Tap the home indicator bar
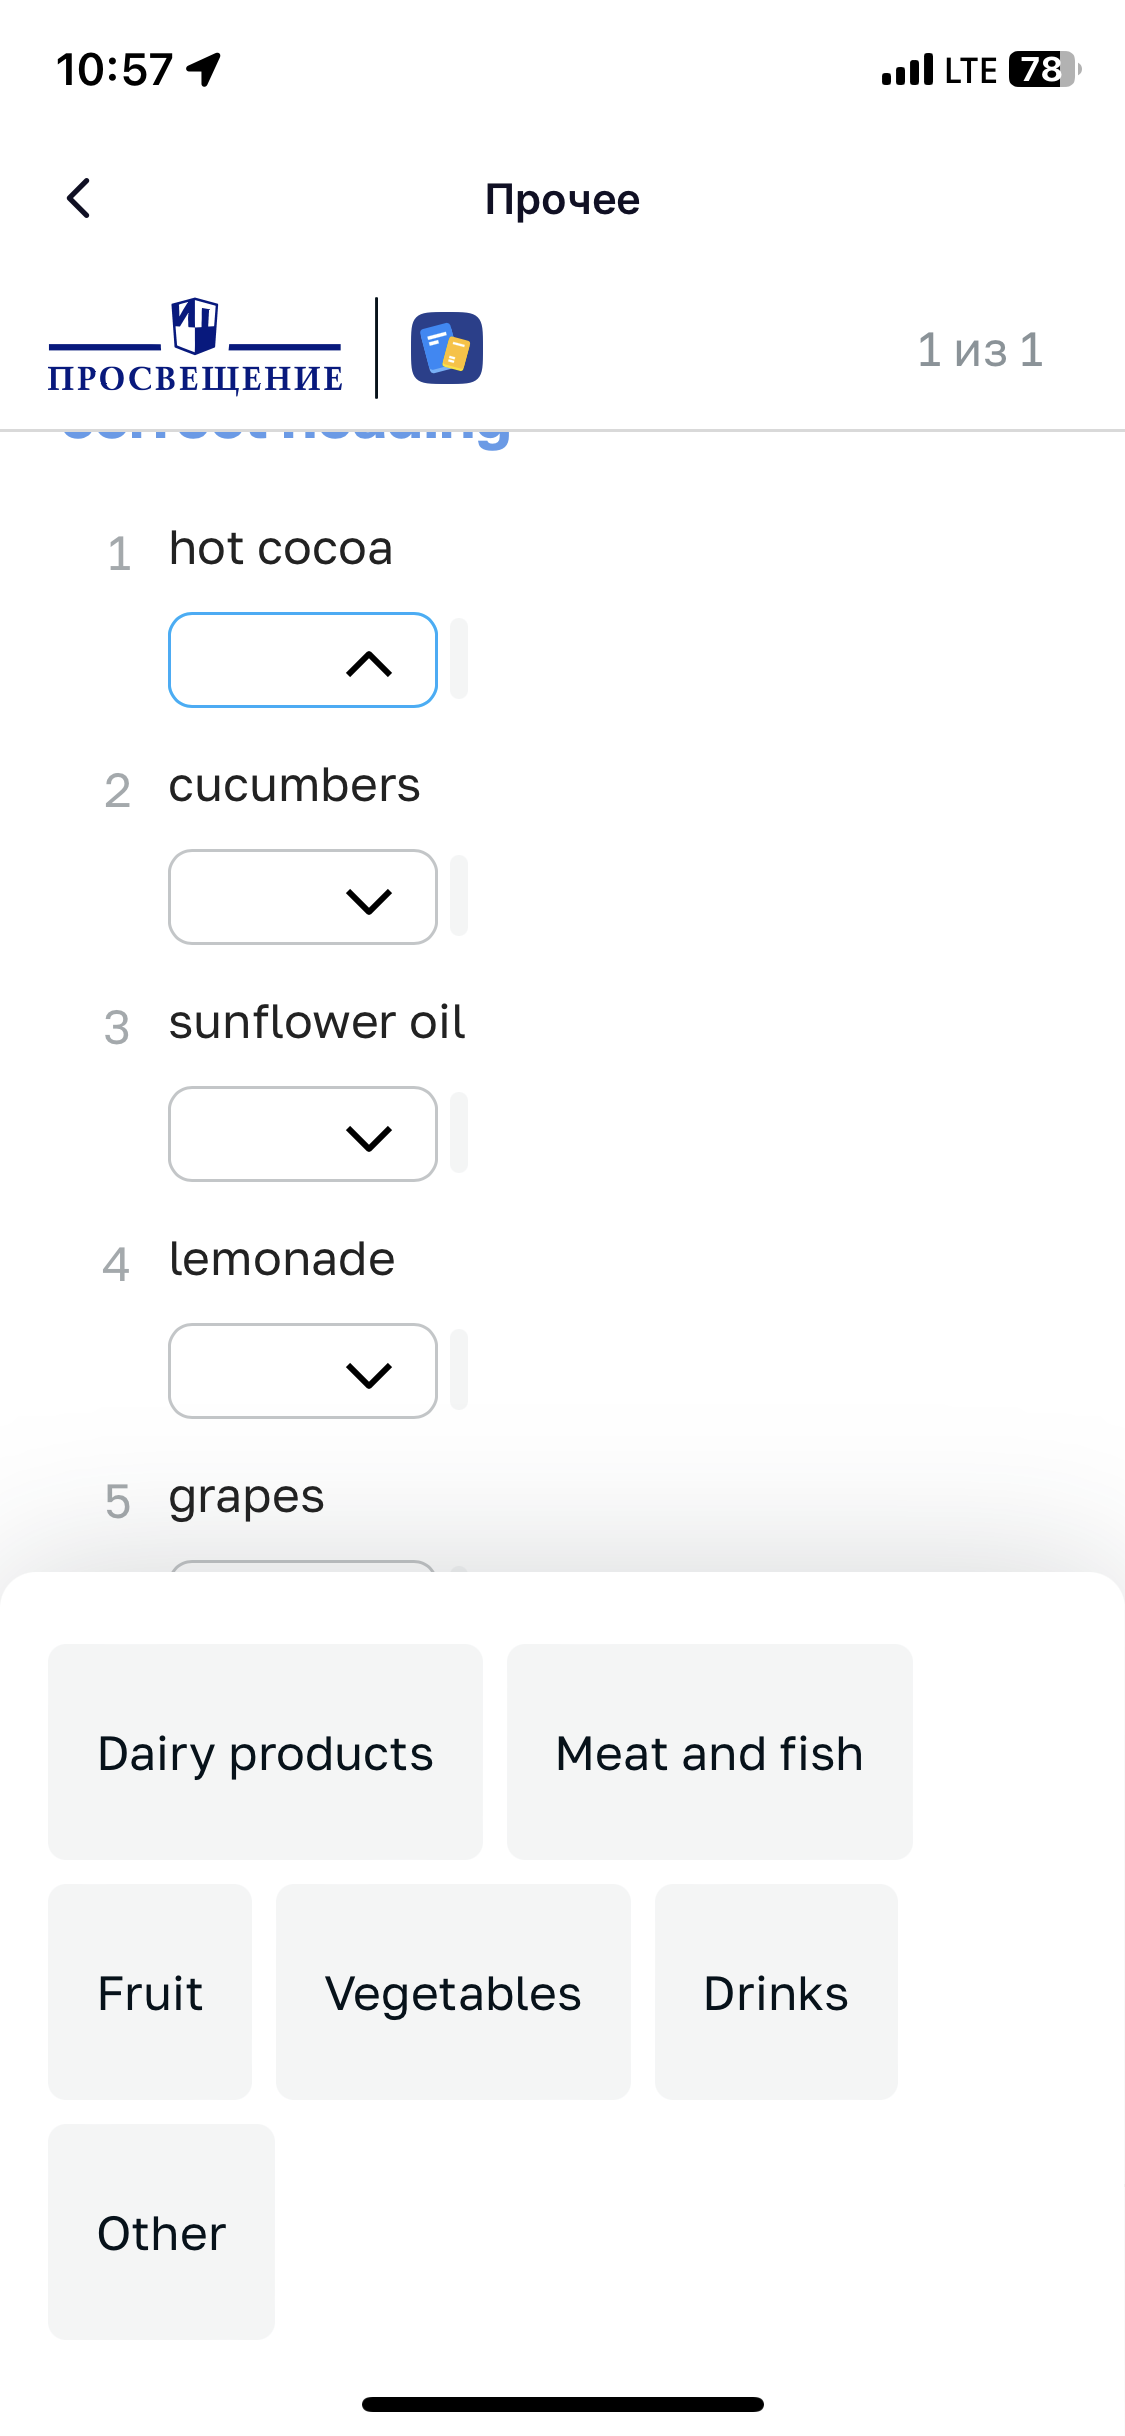The image size is (1125, 2436). pyautogui.click(x=563, y=2404)
